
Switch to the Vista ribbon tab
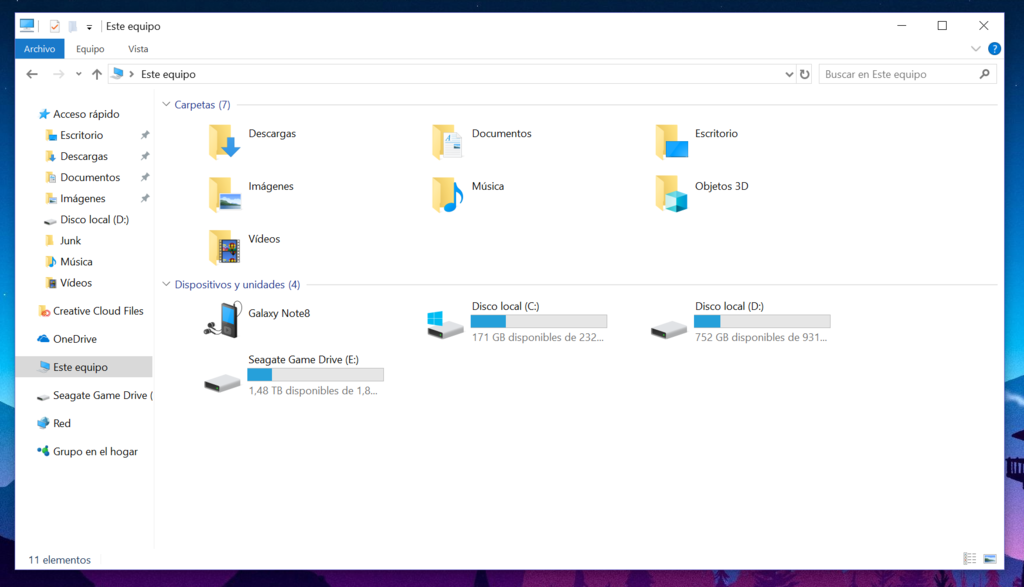coord(138,48)
